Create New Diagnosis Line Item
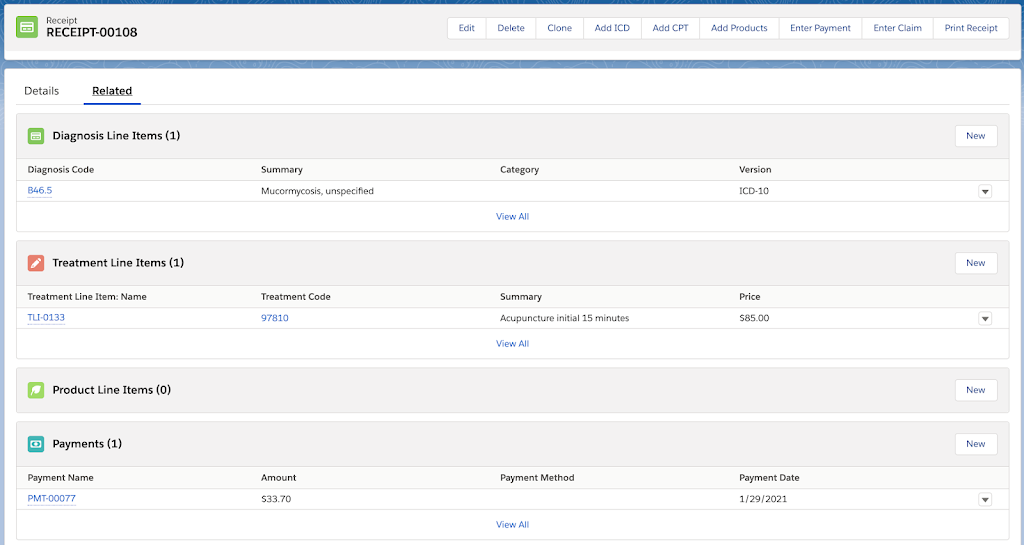The height and width of the screenshot is (545, 1024). coord(975,136)
